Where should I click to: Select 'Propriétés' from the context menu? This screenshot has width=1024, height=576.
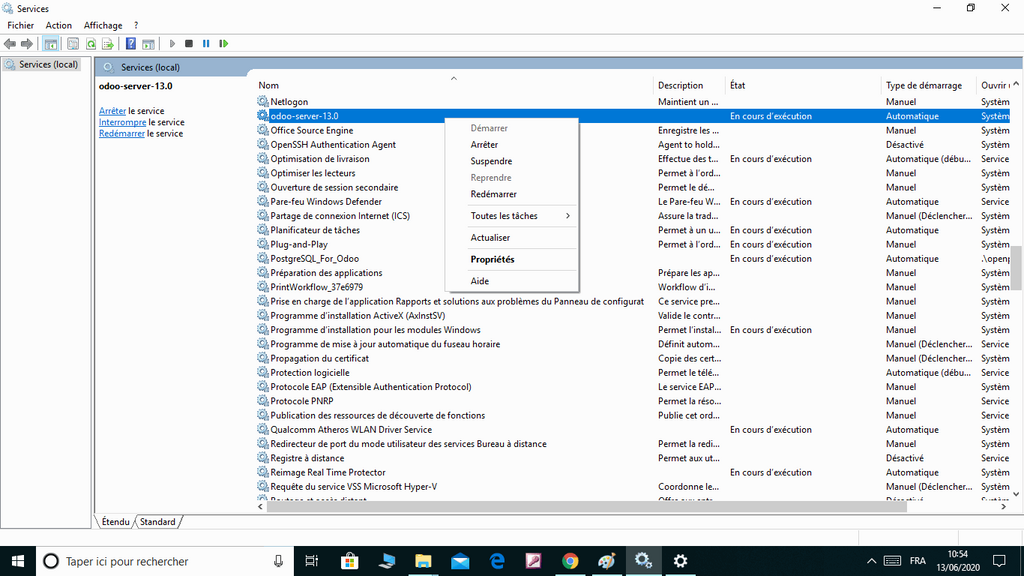492,259
